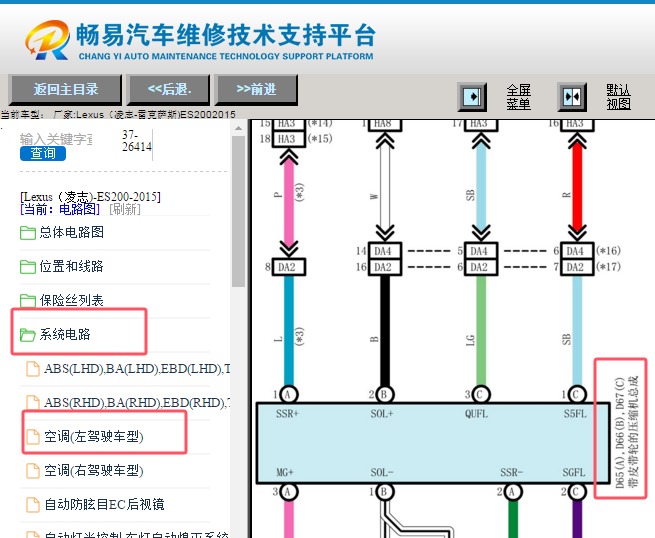
Task: Click the QUFL terminal label
Action: (476, 414)
